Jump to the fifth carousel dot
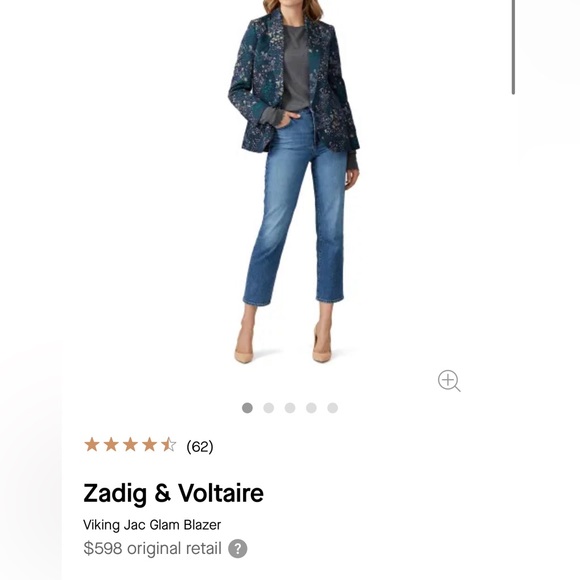 333,408
